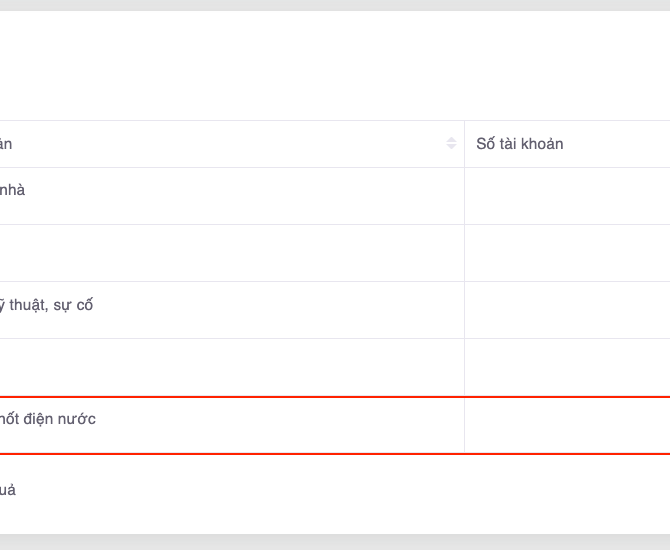Click account number cell below the "nhà" row
Screen dimensions: 670x550
click(567, 253)
